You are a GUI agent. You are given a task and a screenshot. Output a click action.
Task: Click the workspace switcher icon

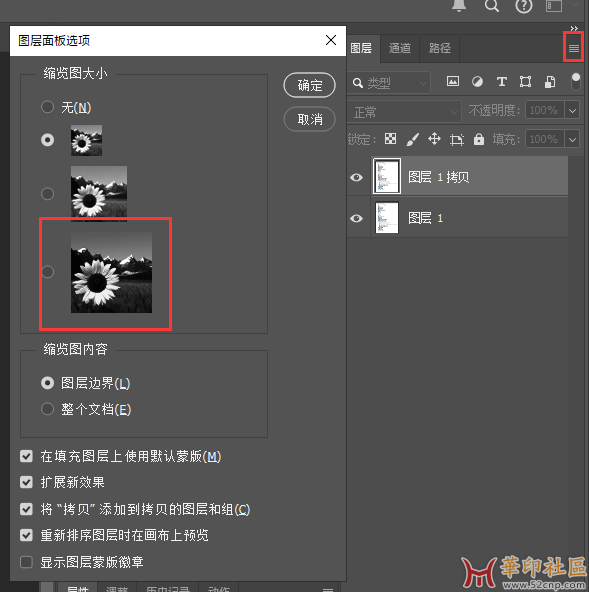(x=554, y=6)
